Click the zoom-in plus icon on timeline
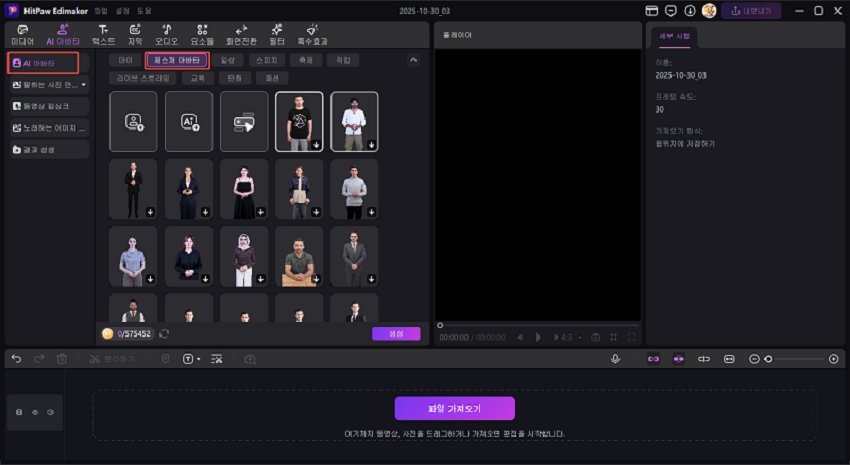850x465 pixels. pos(833,358)
